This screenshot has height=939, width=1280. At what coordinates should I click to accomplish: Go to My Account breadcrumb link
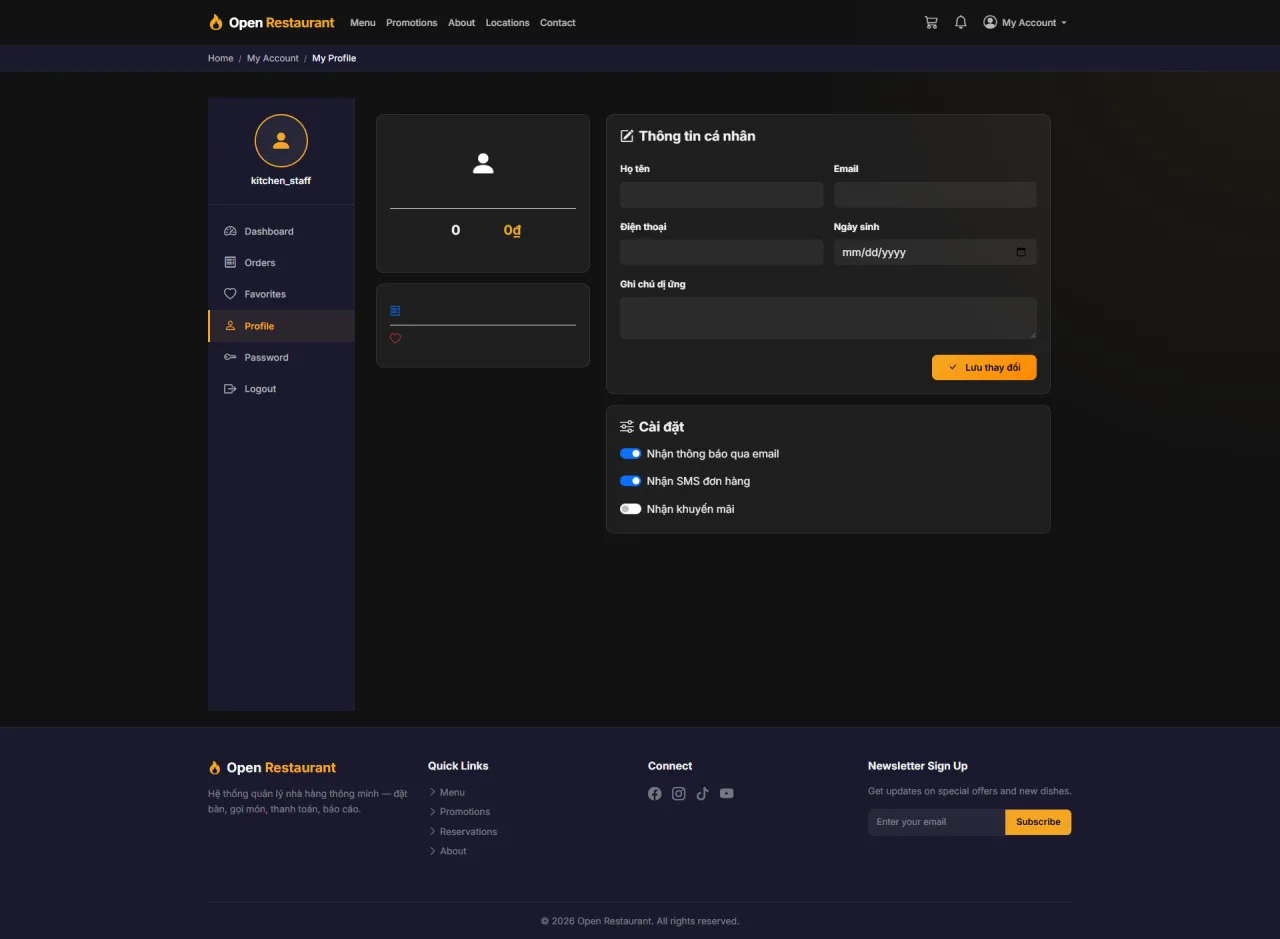coord(273,58)
